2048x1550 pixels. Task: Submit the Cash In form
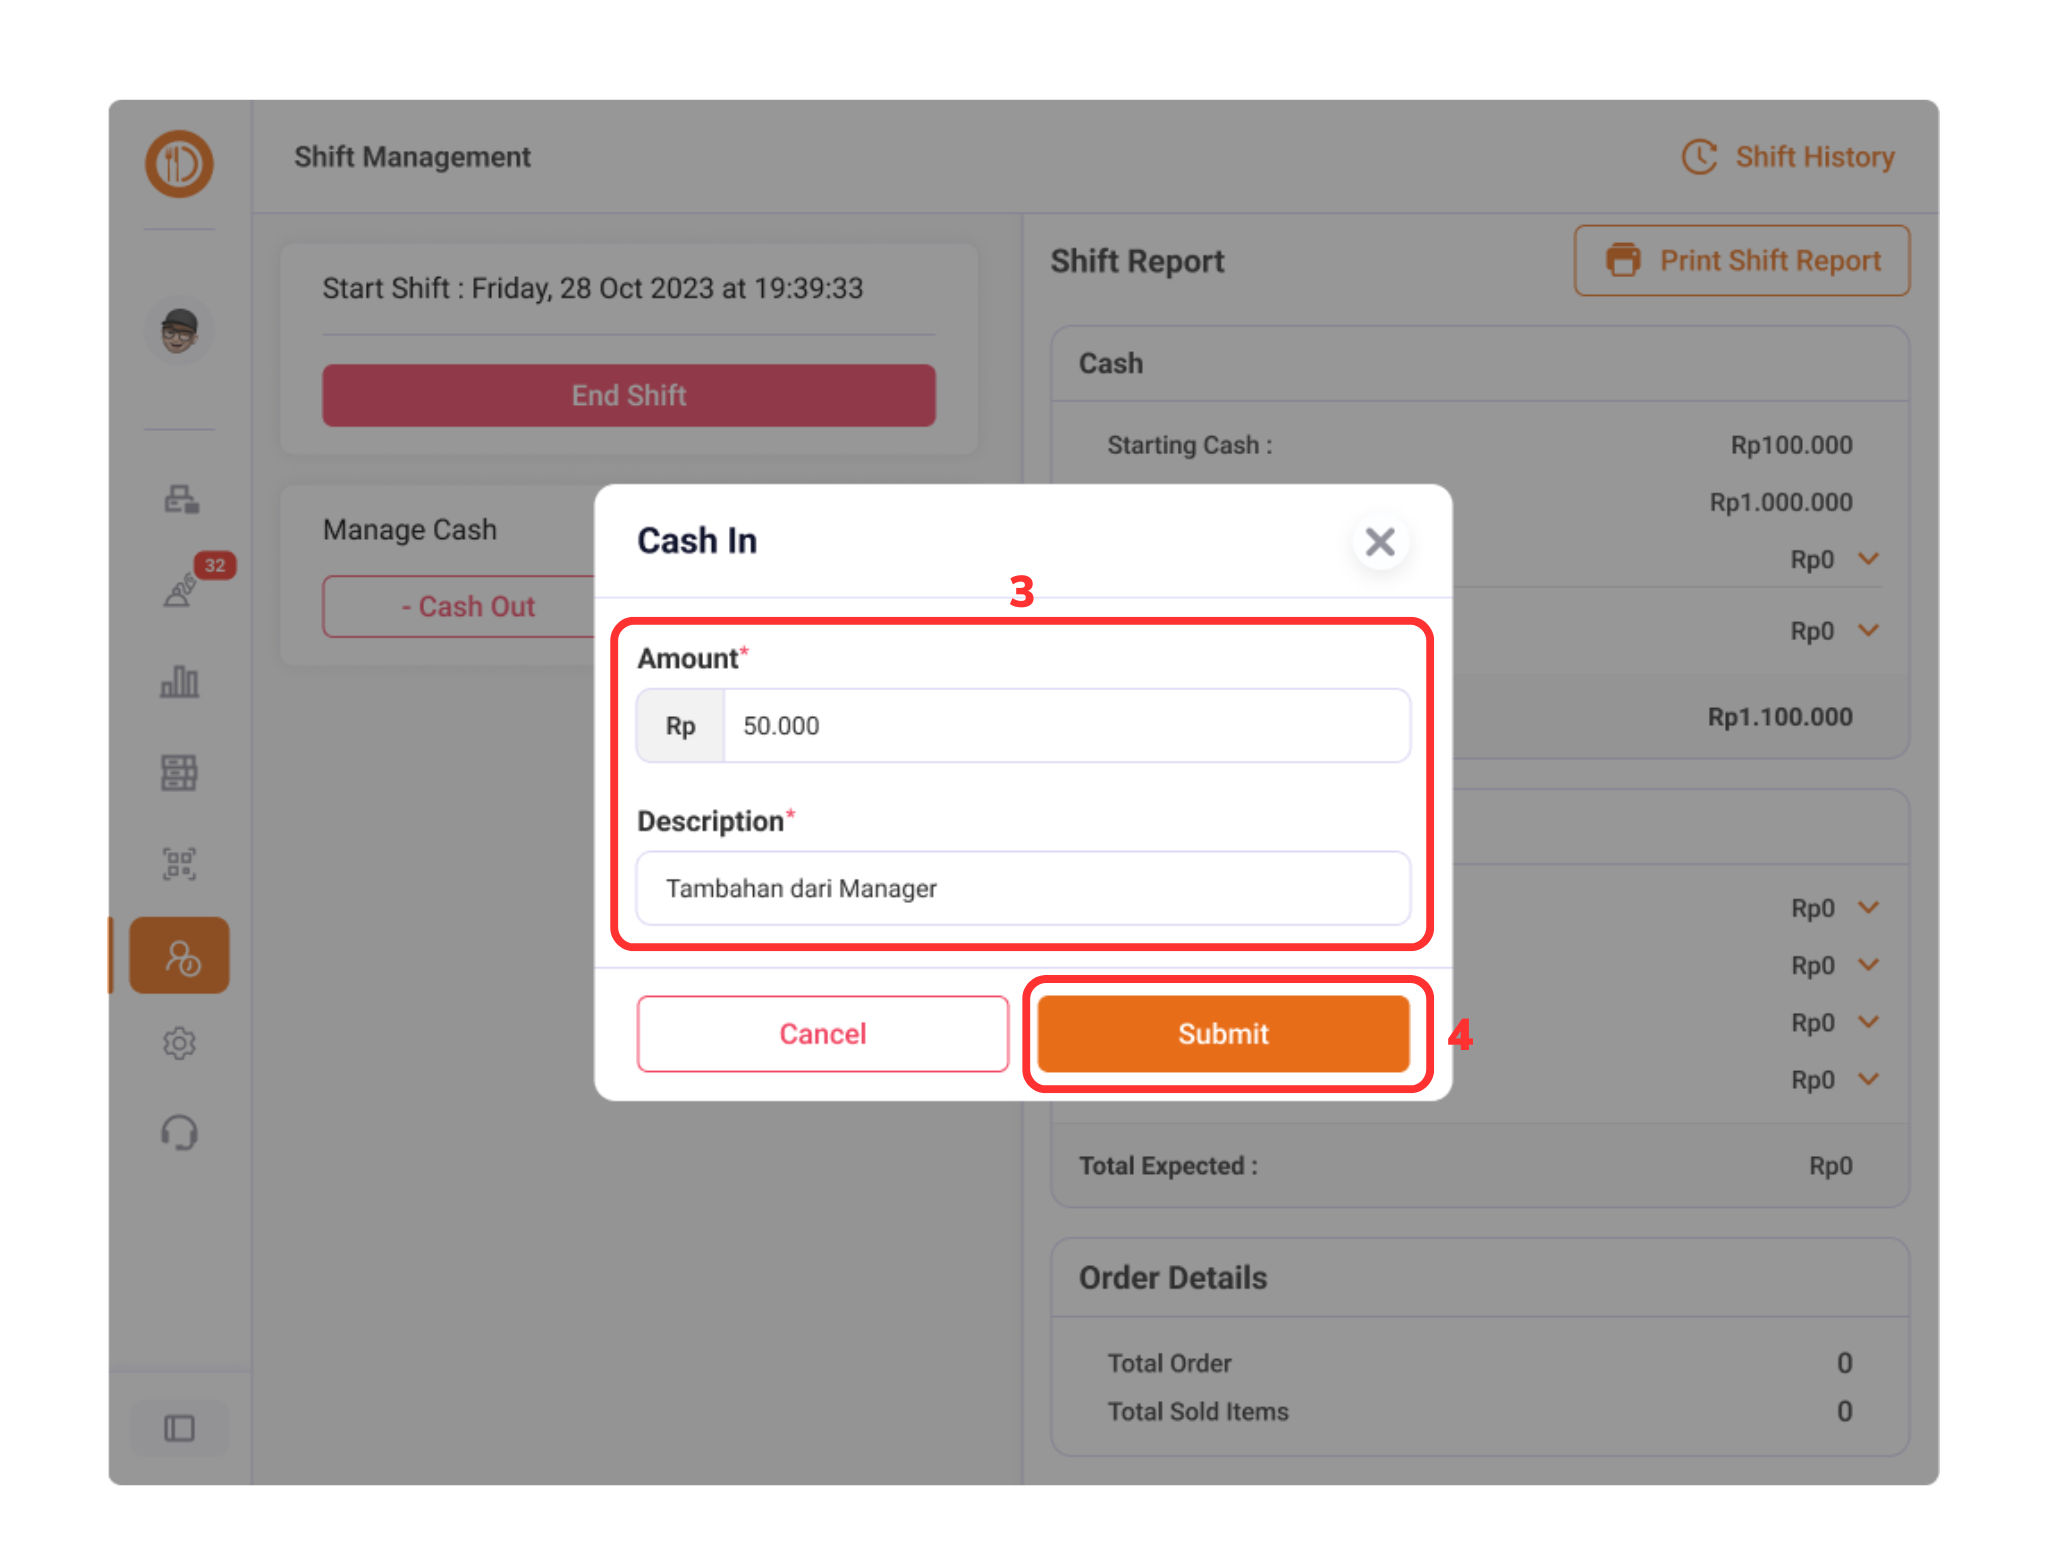coord(1223,1034)
